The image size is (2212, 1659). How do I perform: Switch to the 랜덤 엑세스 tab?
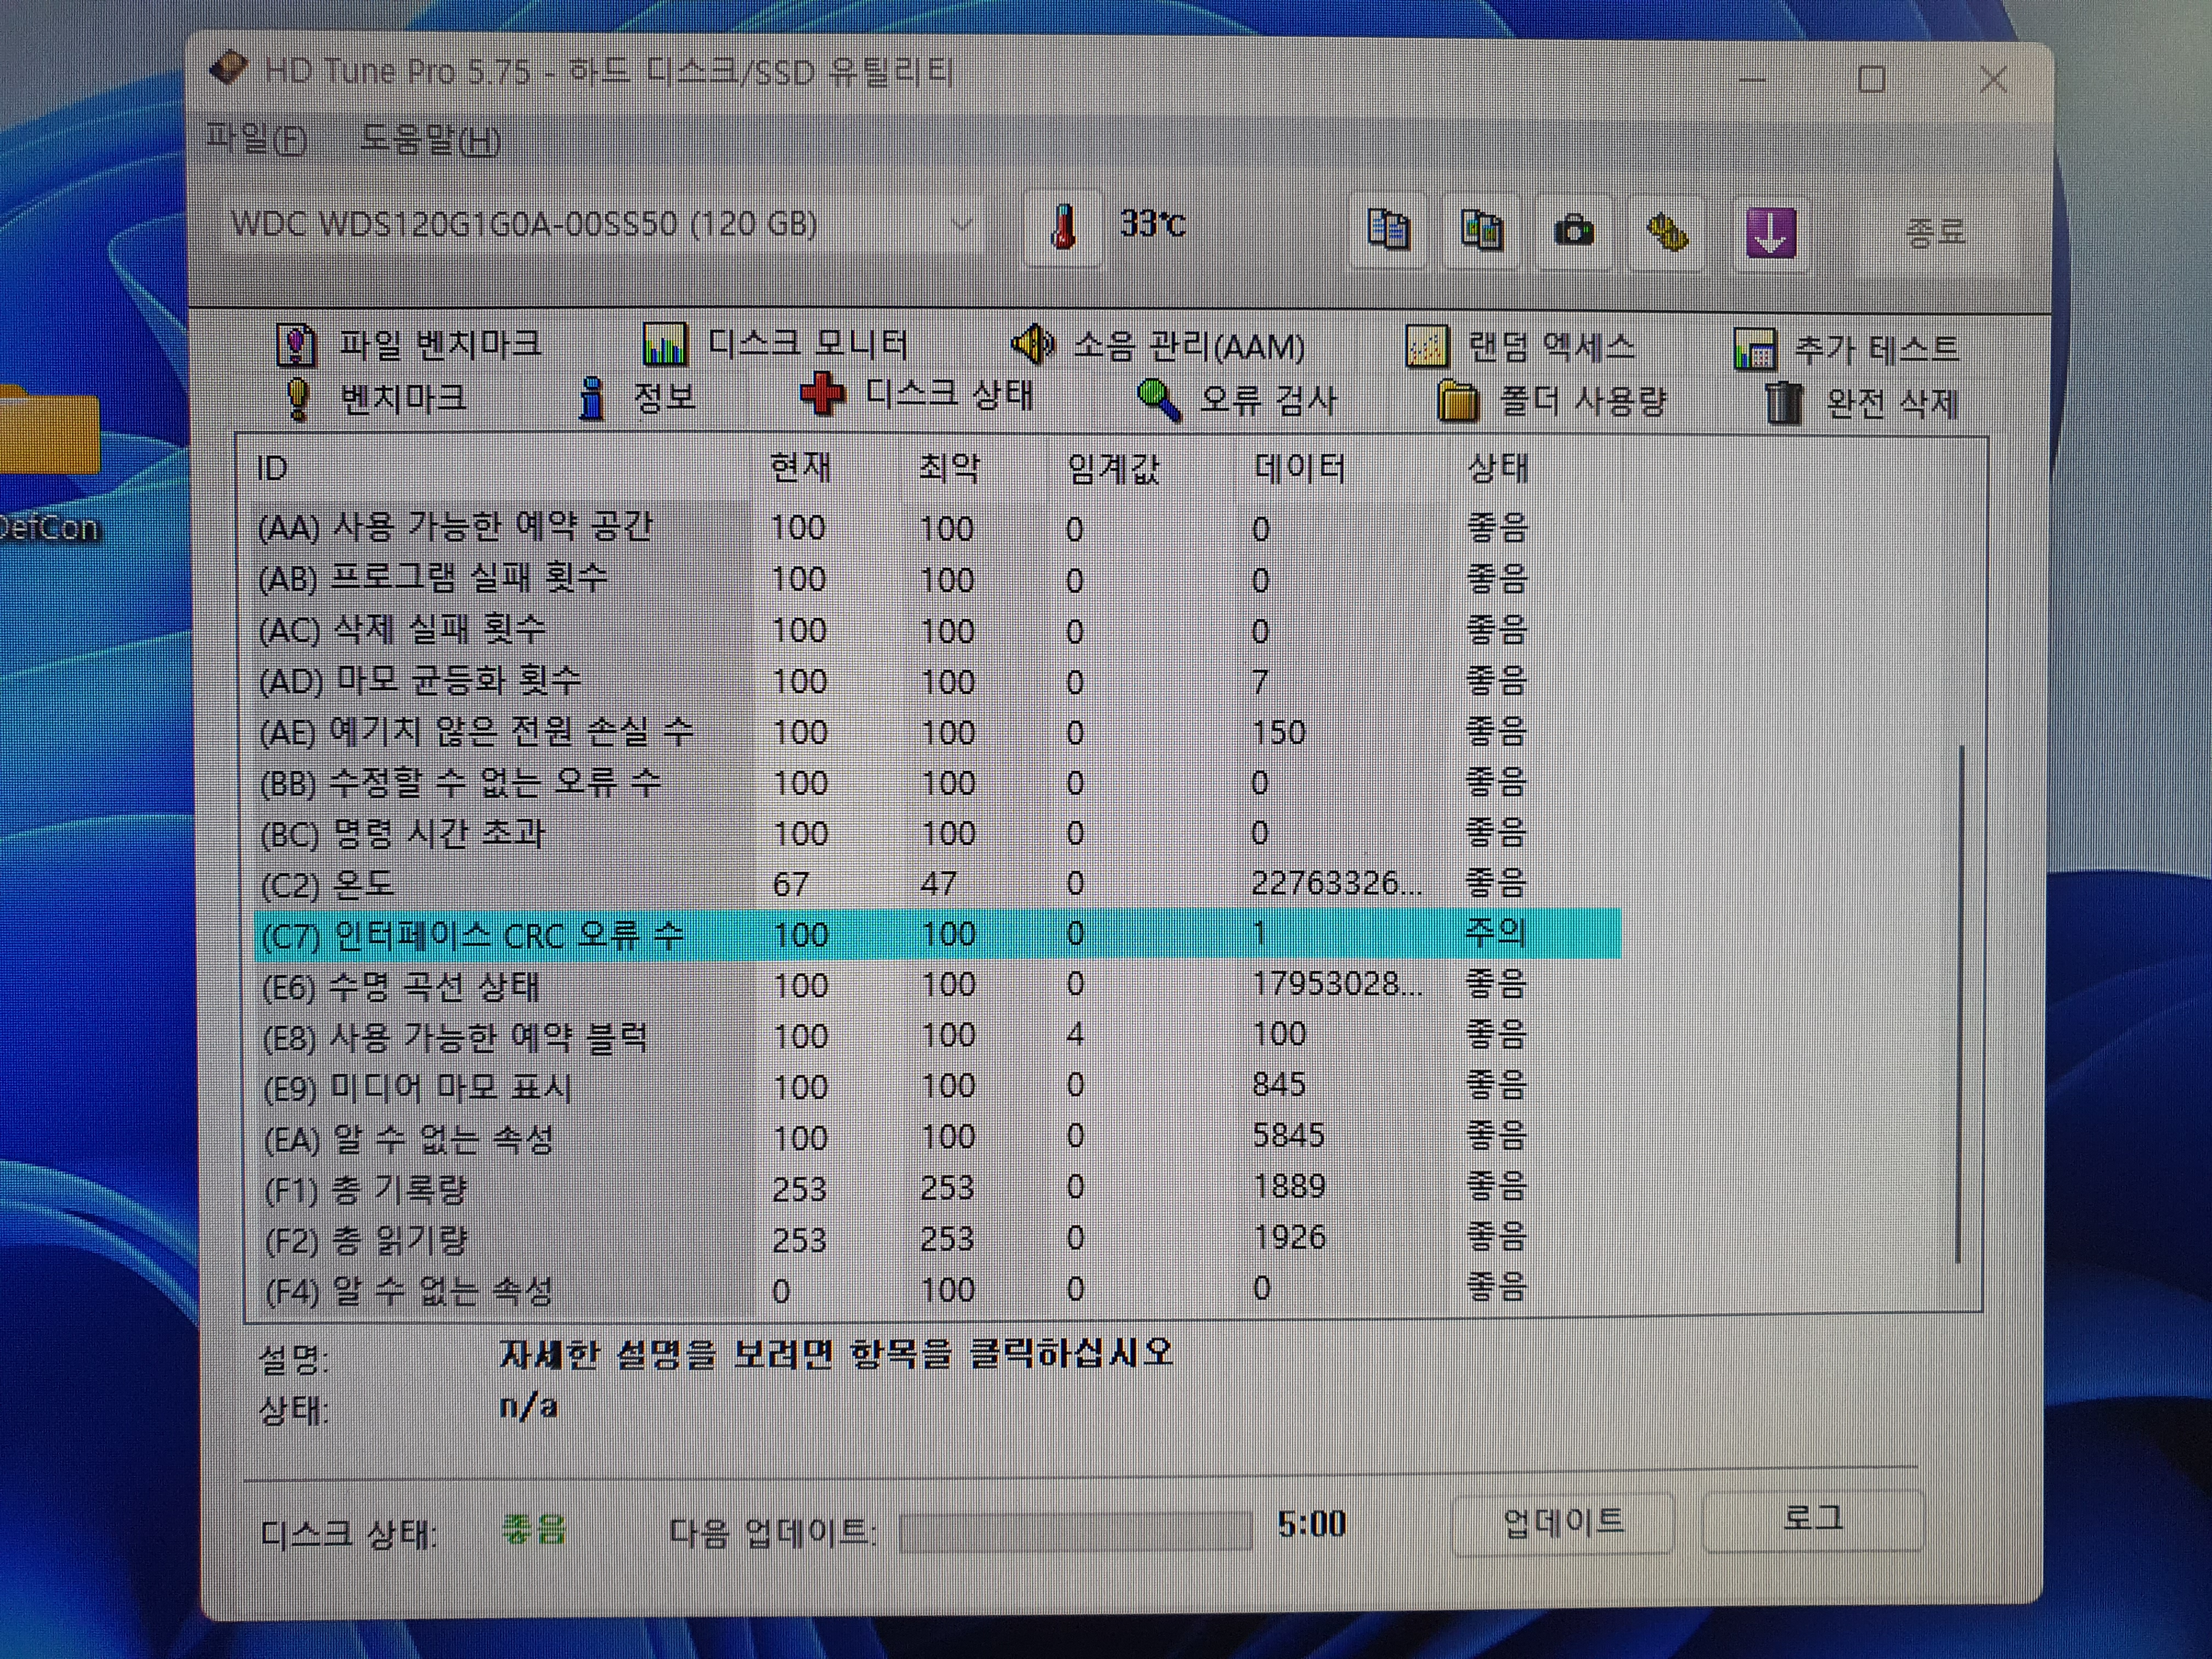[x=1521, y=347]
